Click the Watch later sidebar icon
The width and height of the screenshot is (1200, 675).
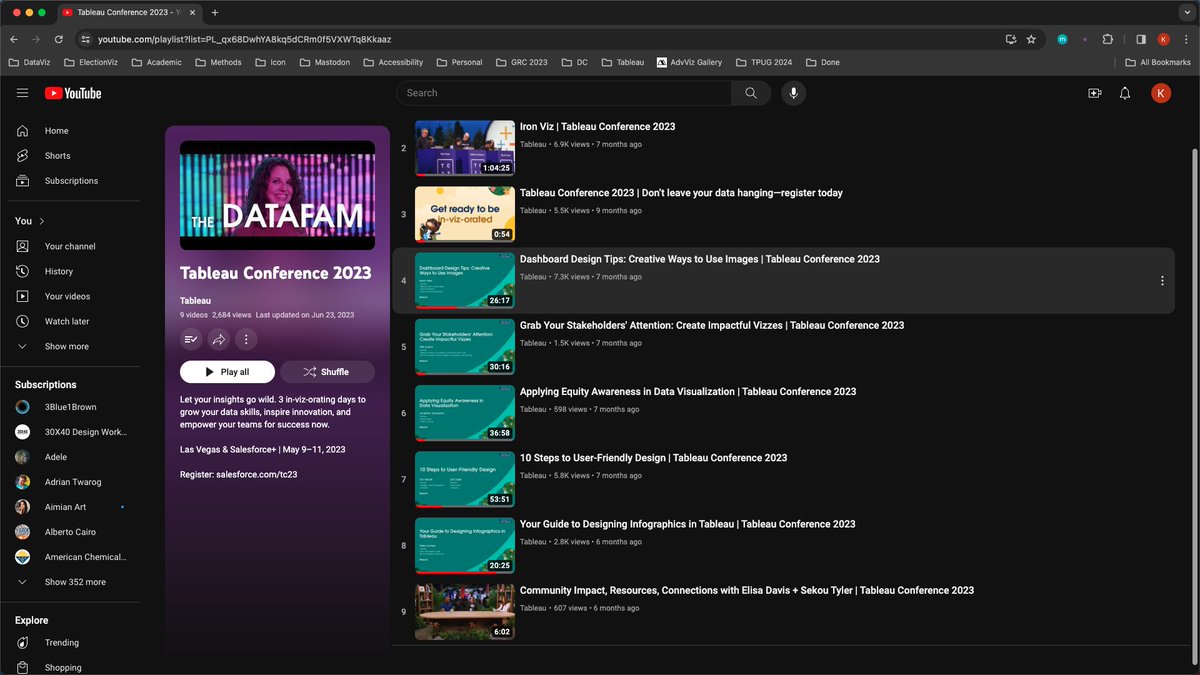[x=22, y=321]
